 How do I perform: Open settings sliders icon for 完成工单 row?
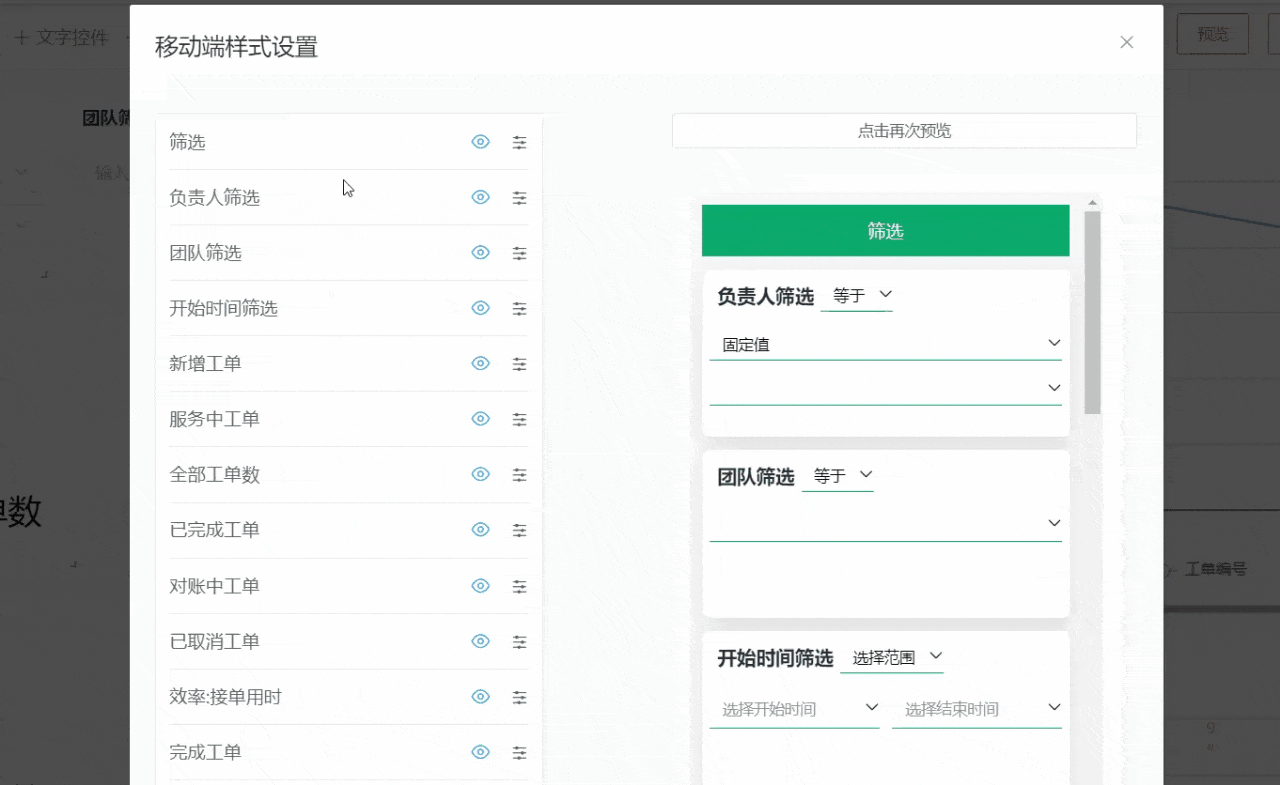(520, 752)
